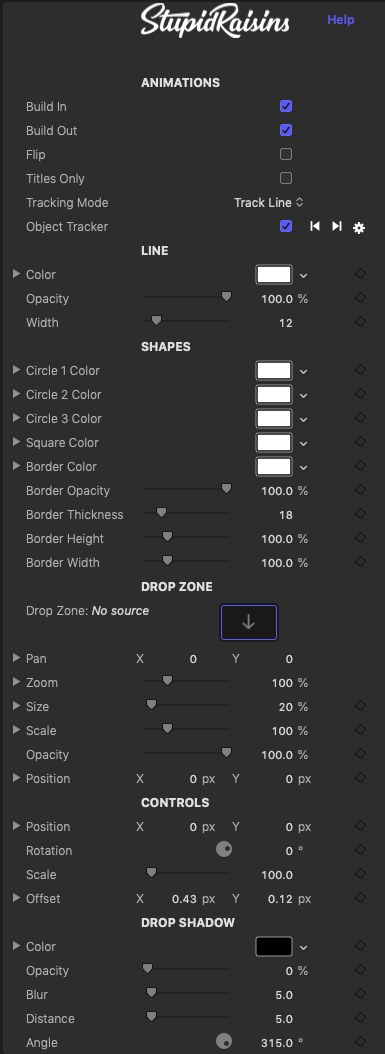Enable the Flip checkbox
This screenshot has width=385, height=1054.
pos(286,155)
